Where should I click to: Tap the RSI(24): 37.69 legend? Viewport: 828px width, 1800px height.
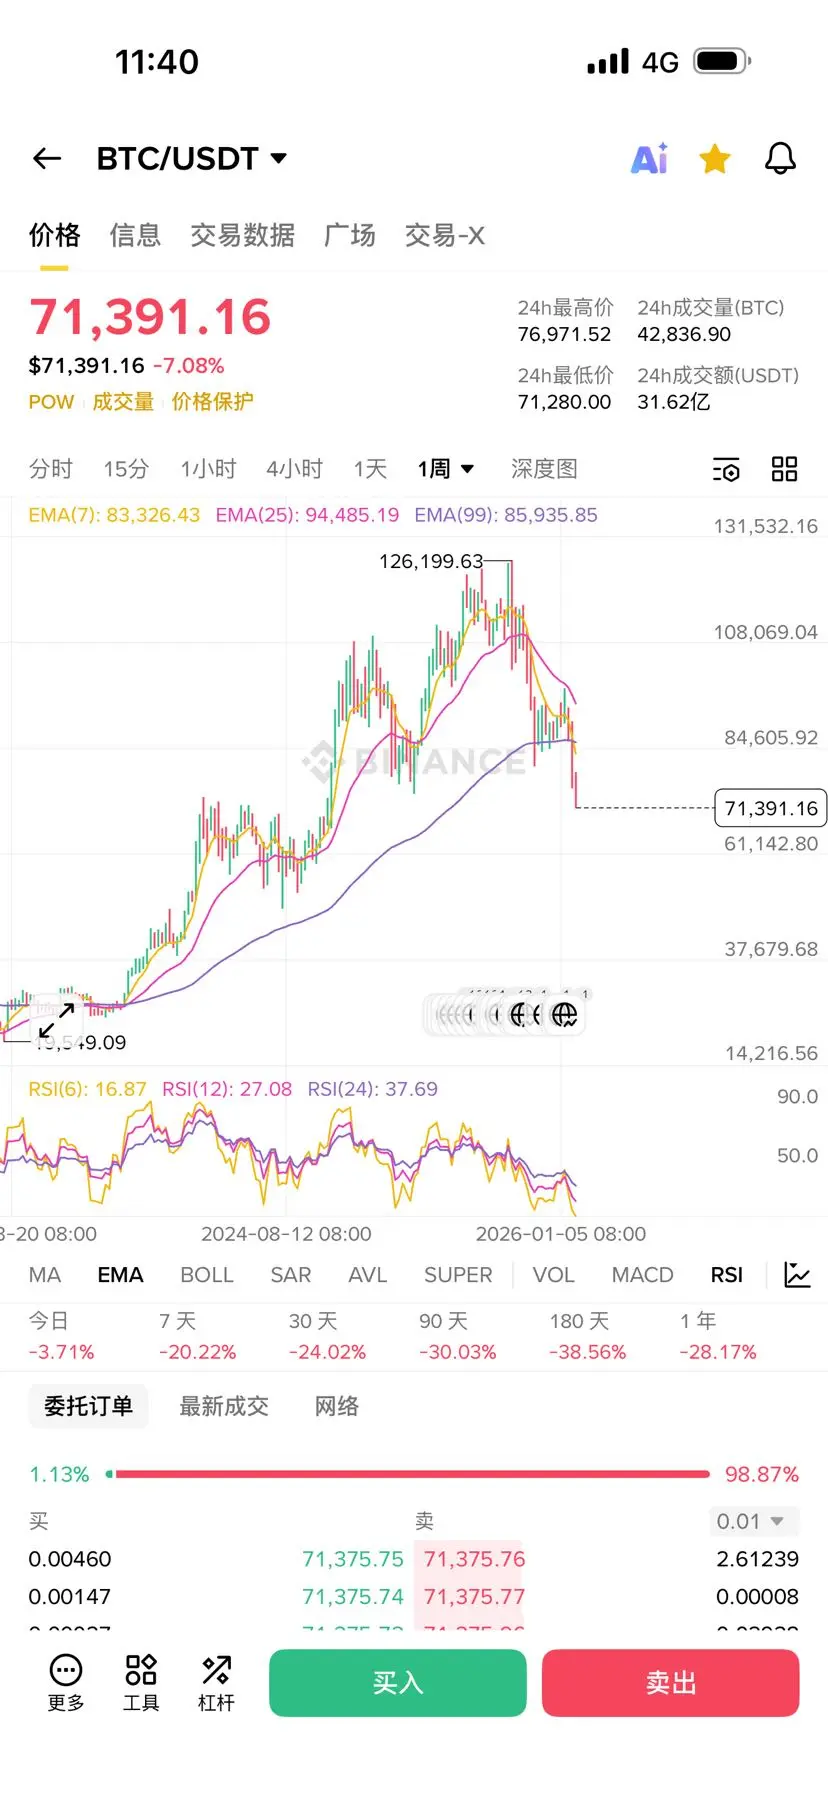point(372,1089)
